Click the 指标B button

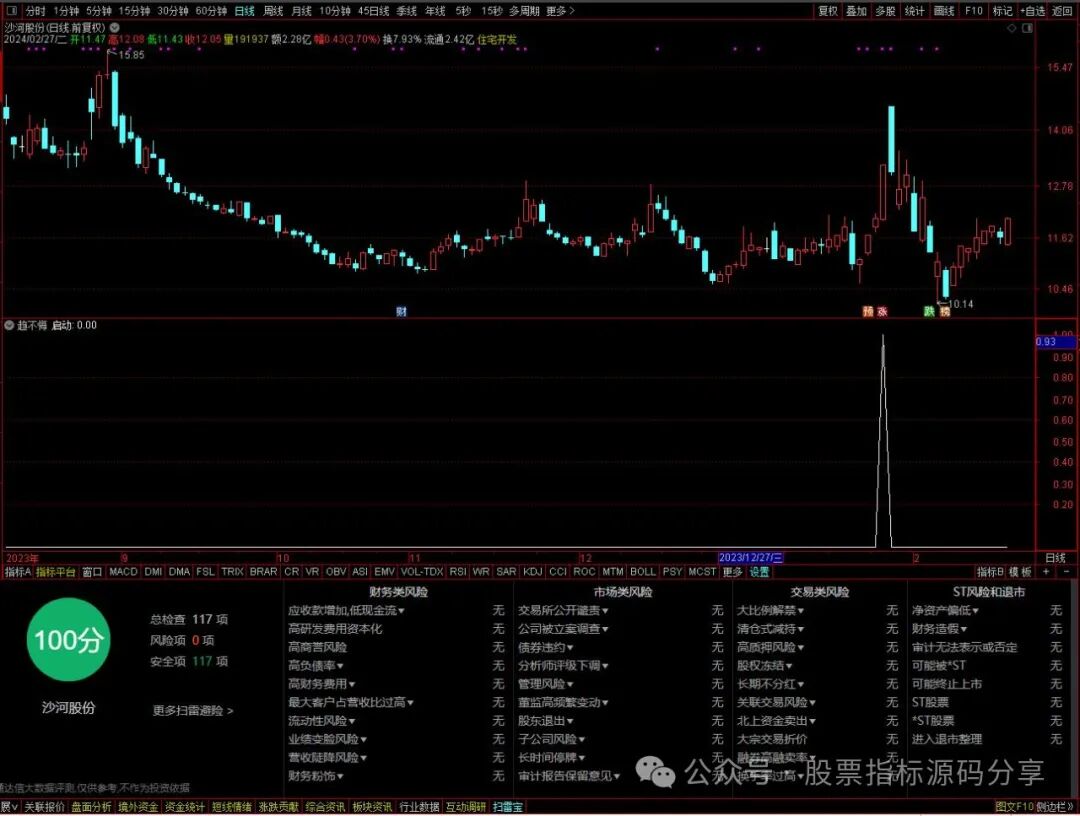coord(990,572)
